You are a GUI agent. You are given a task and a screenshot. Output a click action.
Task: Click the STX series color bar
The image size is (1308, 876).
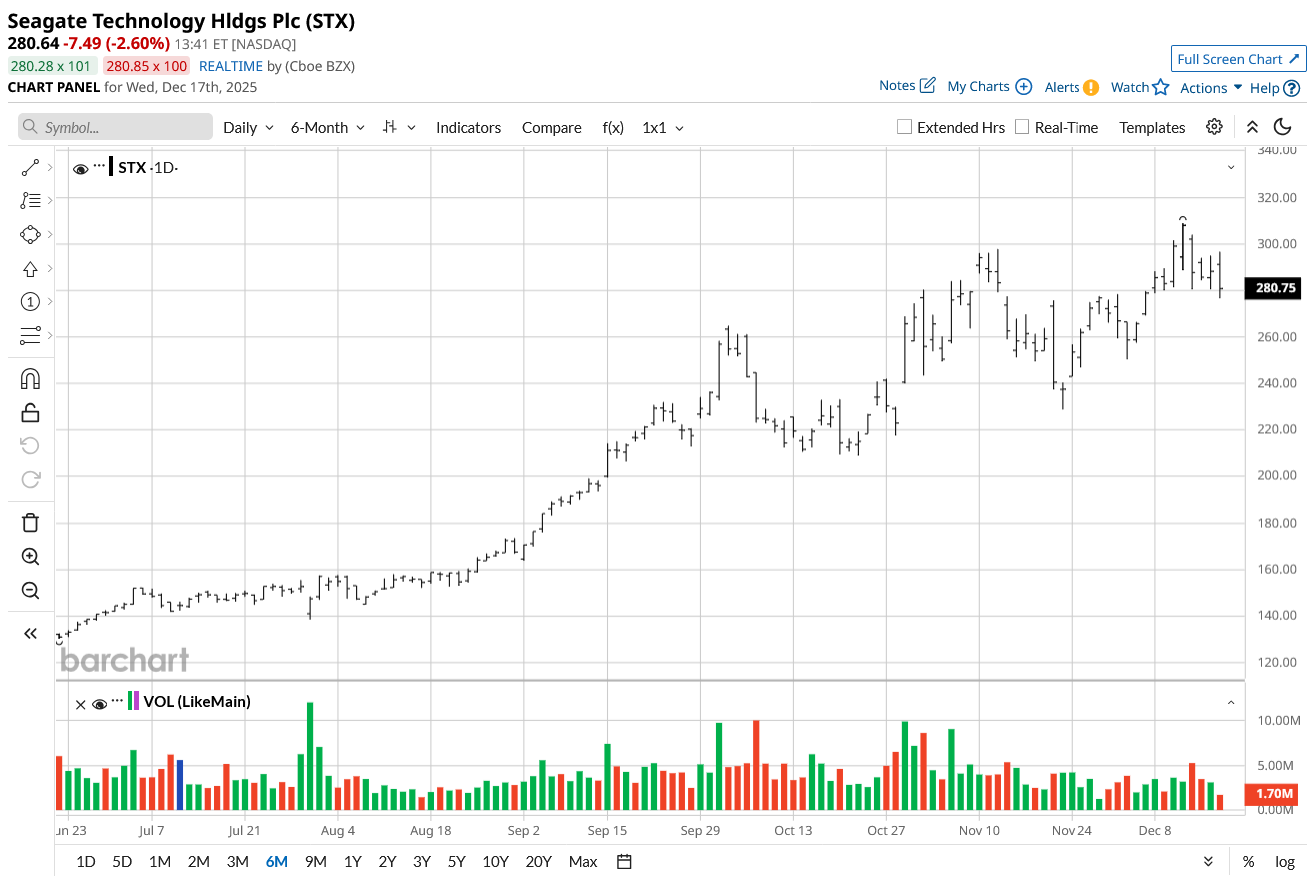tap(110, 167)
